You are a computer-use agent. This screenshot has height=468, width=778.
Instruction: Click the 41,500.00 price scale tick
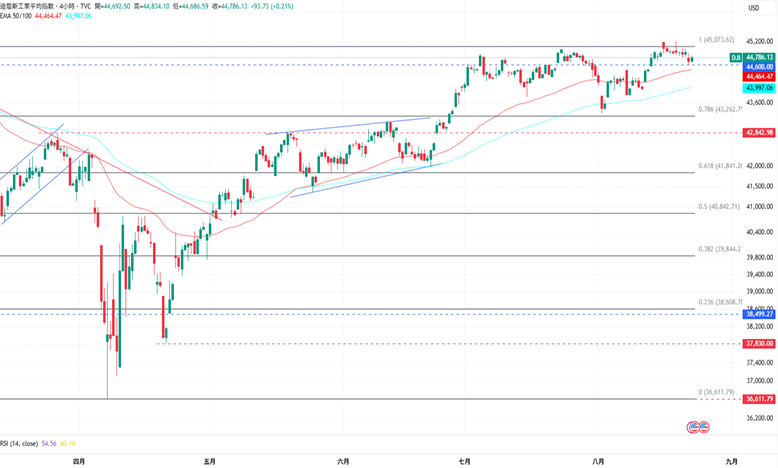760,186
